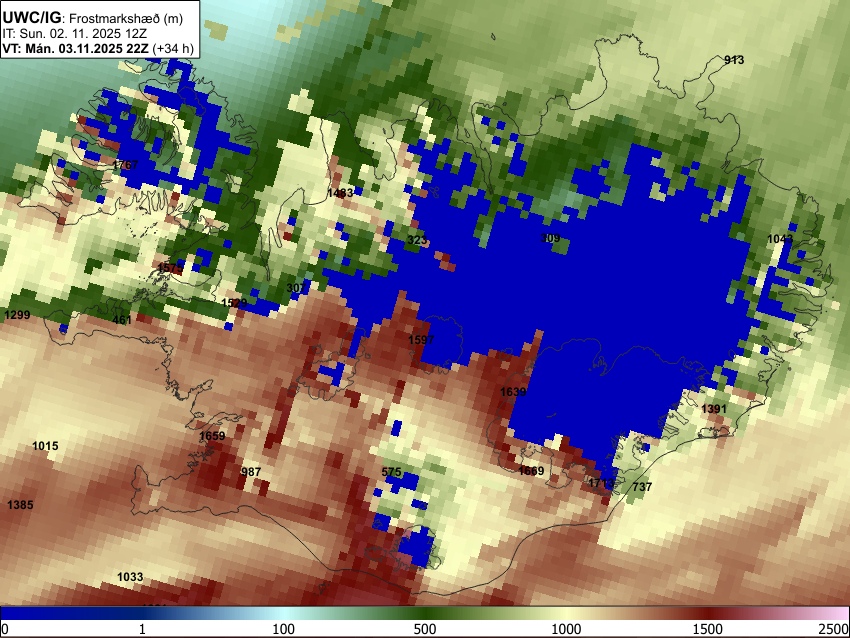This screenshot has width=850, height=638.
Task: Click the 0 tick label on the colorbar
Action: pos(5,629)
